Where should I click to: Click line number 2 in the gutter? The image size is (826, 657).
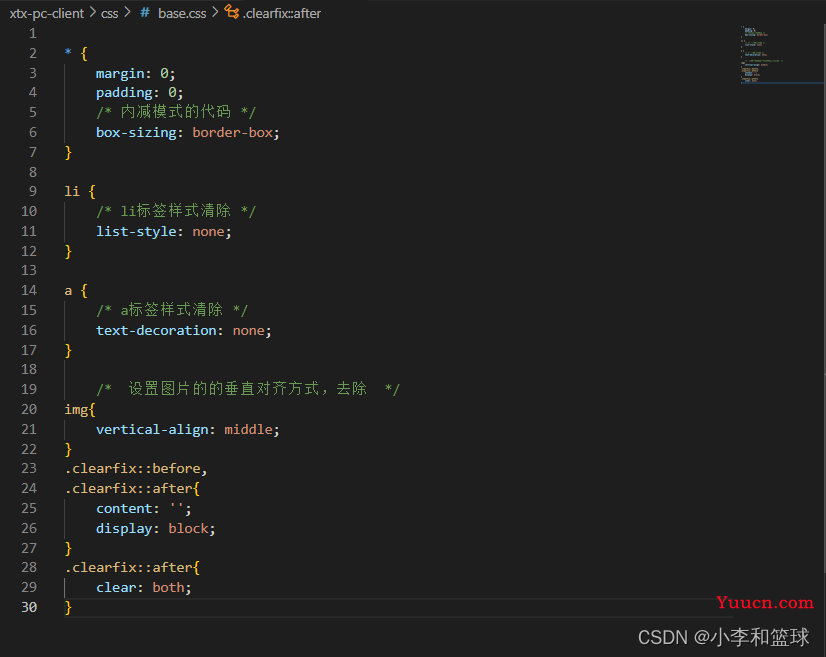pos(33,53)
